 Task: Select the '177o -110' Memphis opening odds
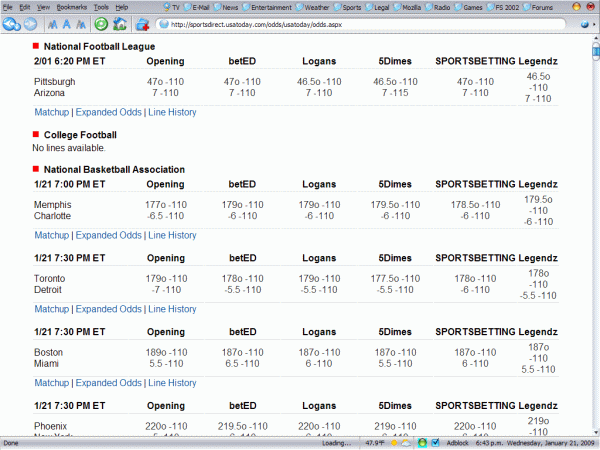[166, 205]
